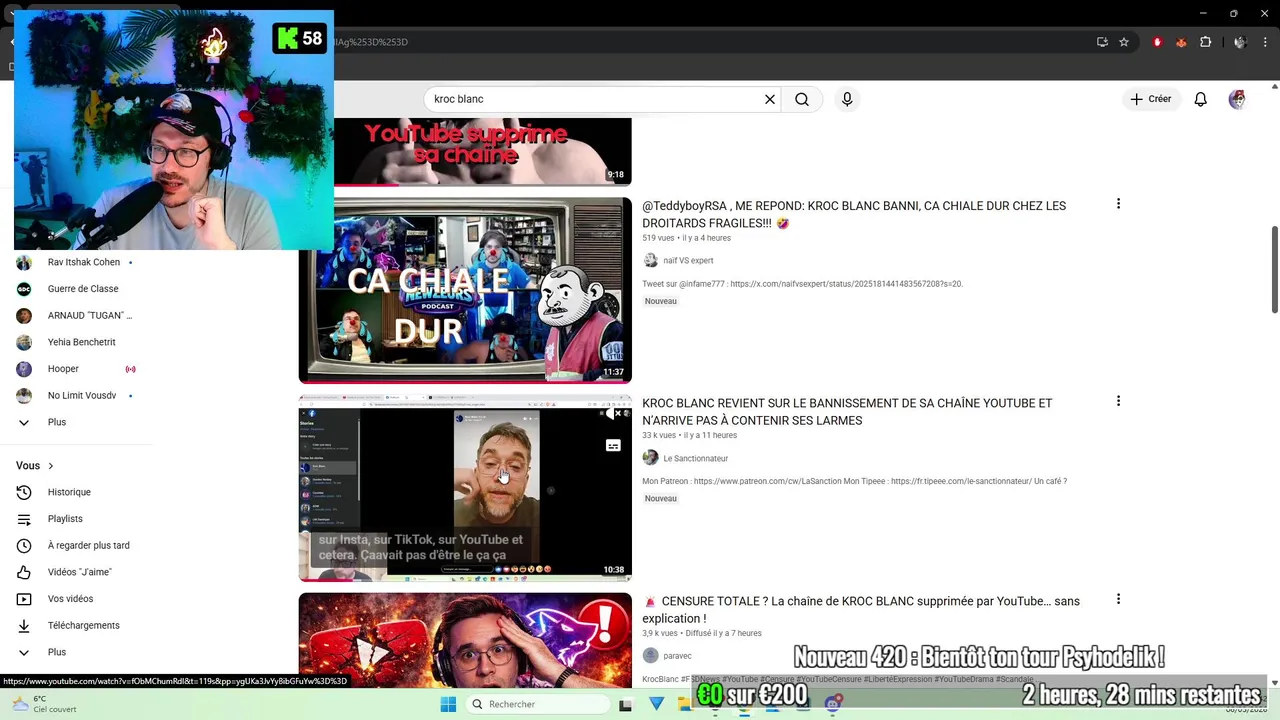
Task: Click the YouTube supprime sa chaîne thumbnail
Action: (x=483, y=151)
